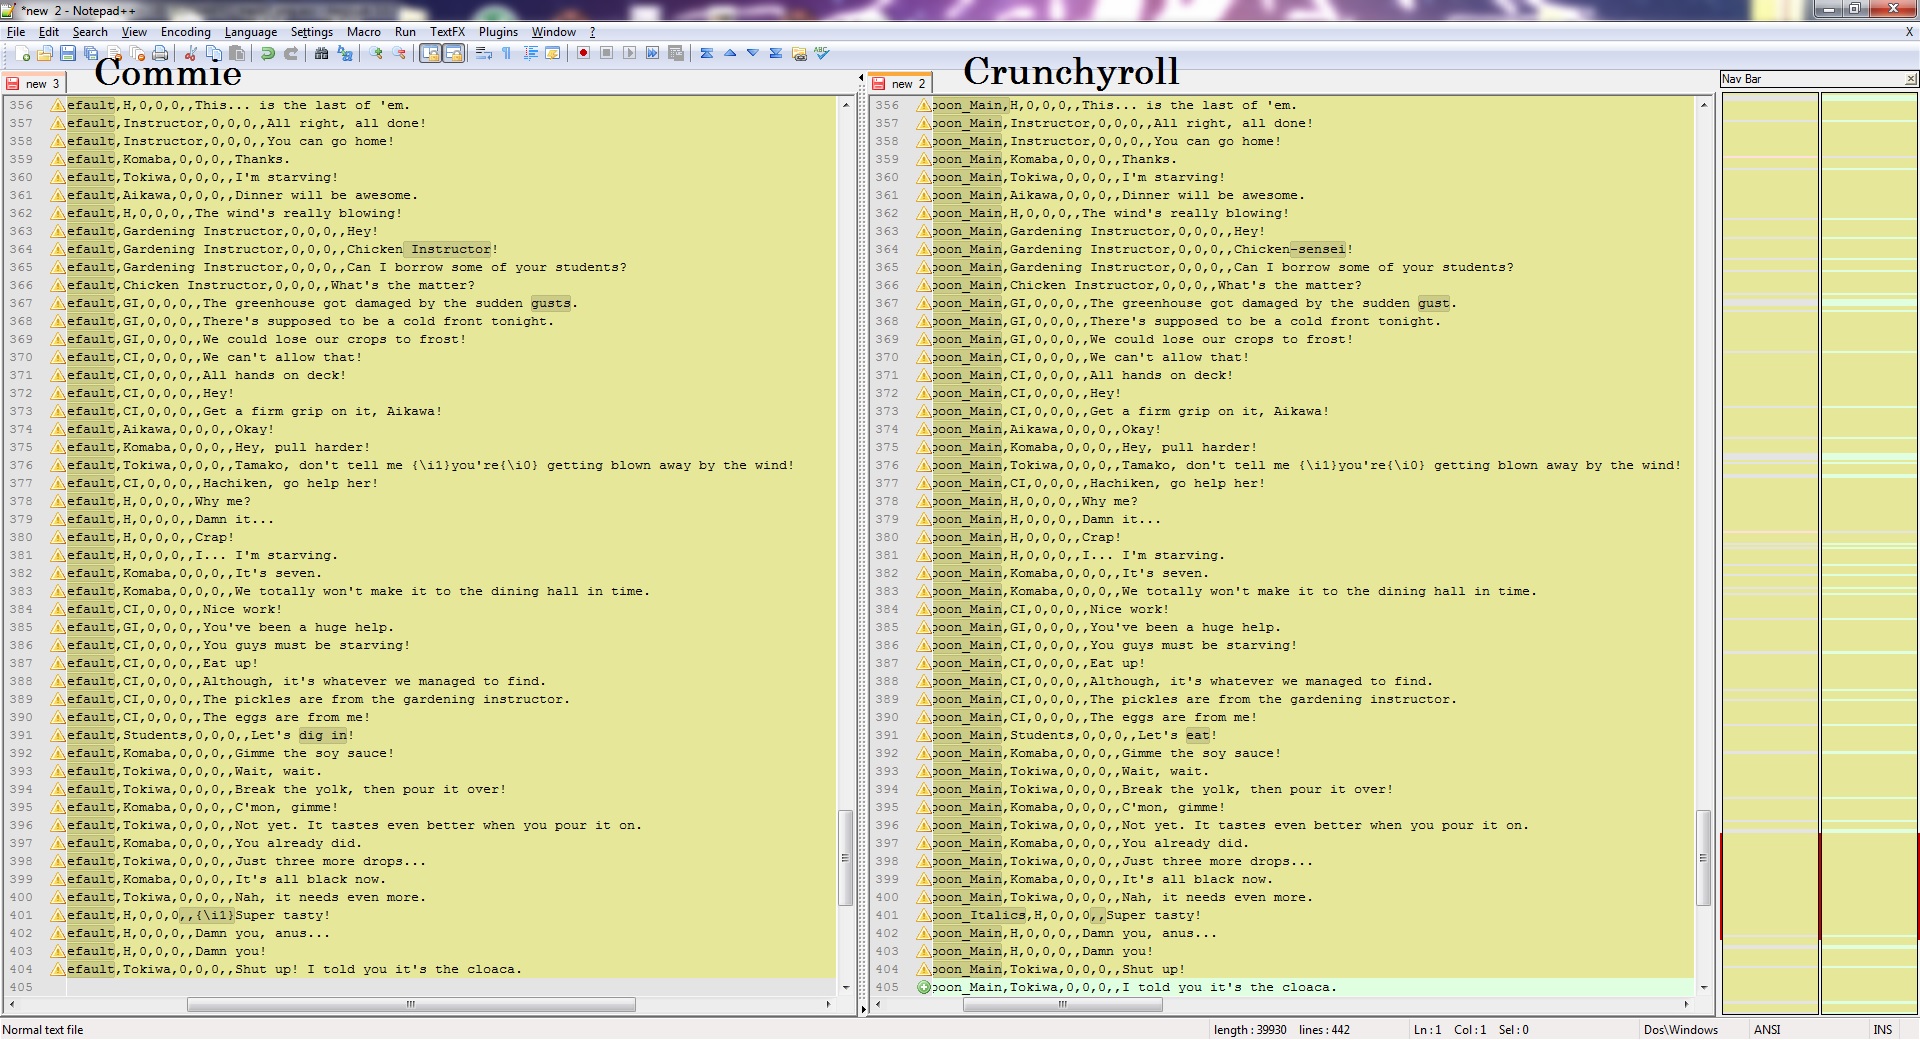Click right pane horizontal scrollbar thumb

click(1062, 1004)
